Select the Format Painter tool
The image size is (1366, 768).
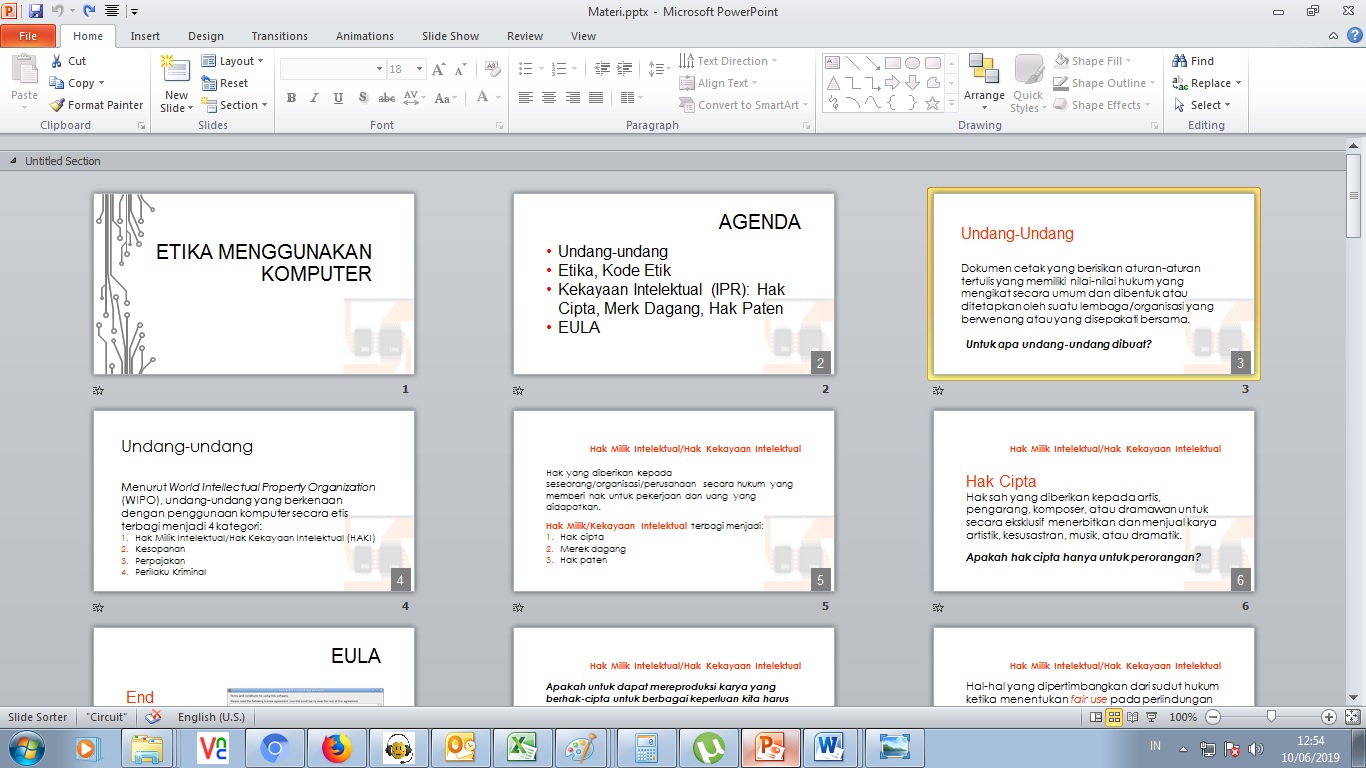coord(96,104)
